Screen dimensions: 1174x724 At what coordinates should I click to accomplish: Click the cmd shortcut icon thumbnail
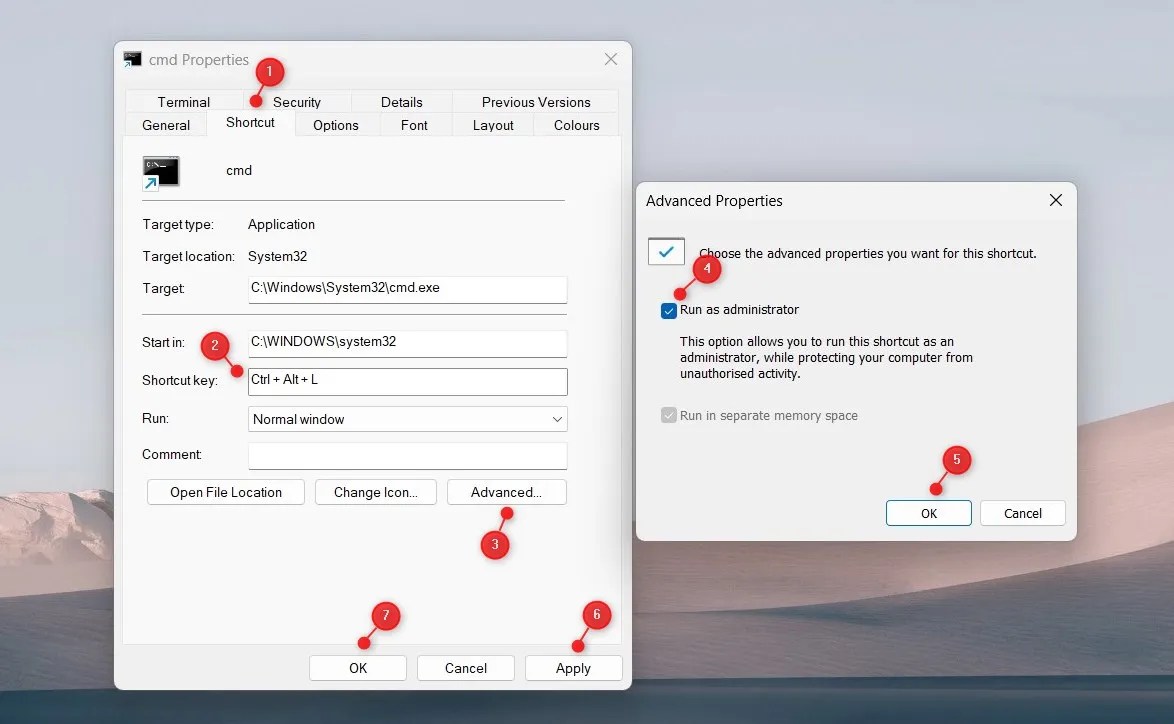[x=163, y=171]
